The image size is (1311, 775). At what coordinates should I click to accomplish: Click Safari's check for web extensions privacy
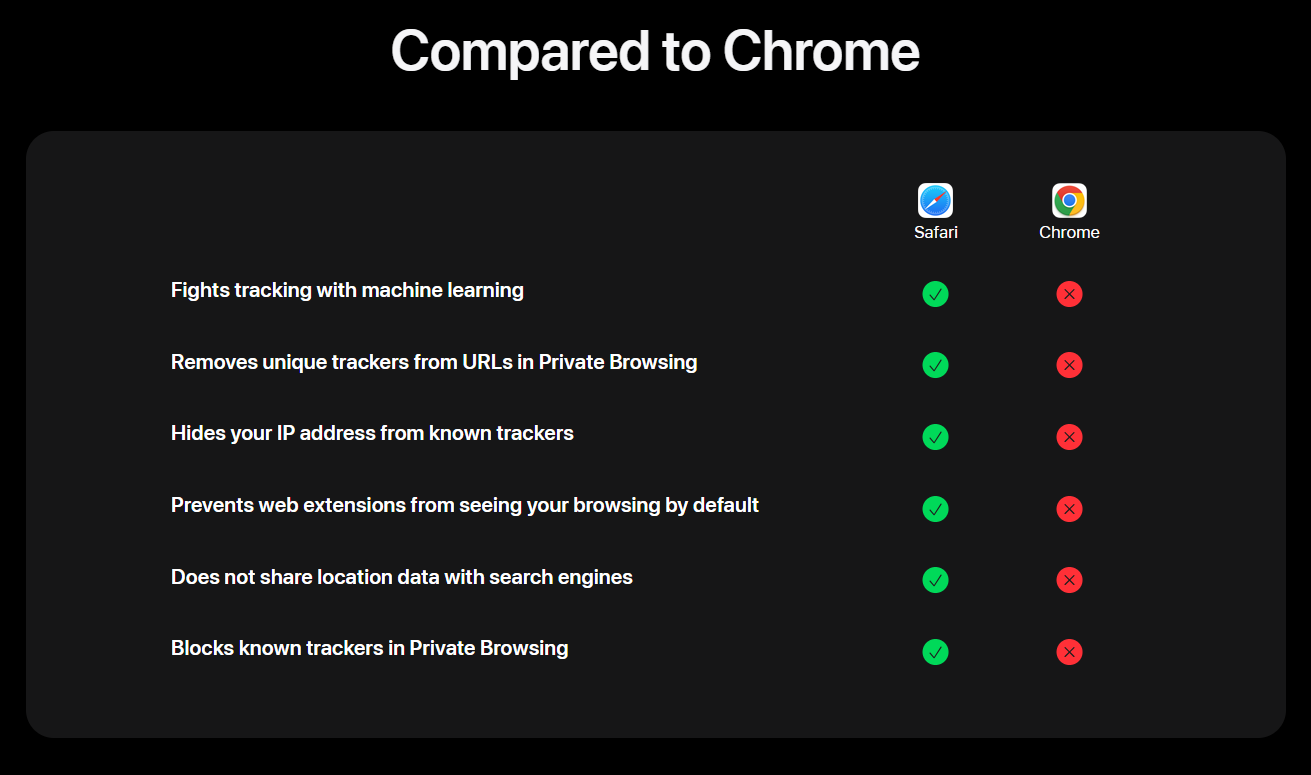935,509
